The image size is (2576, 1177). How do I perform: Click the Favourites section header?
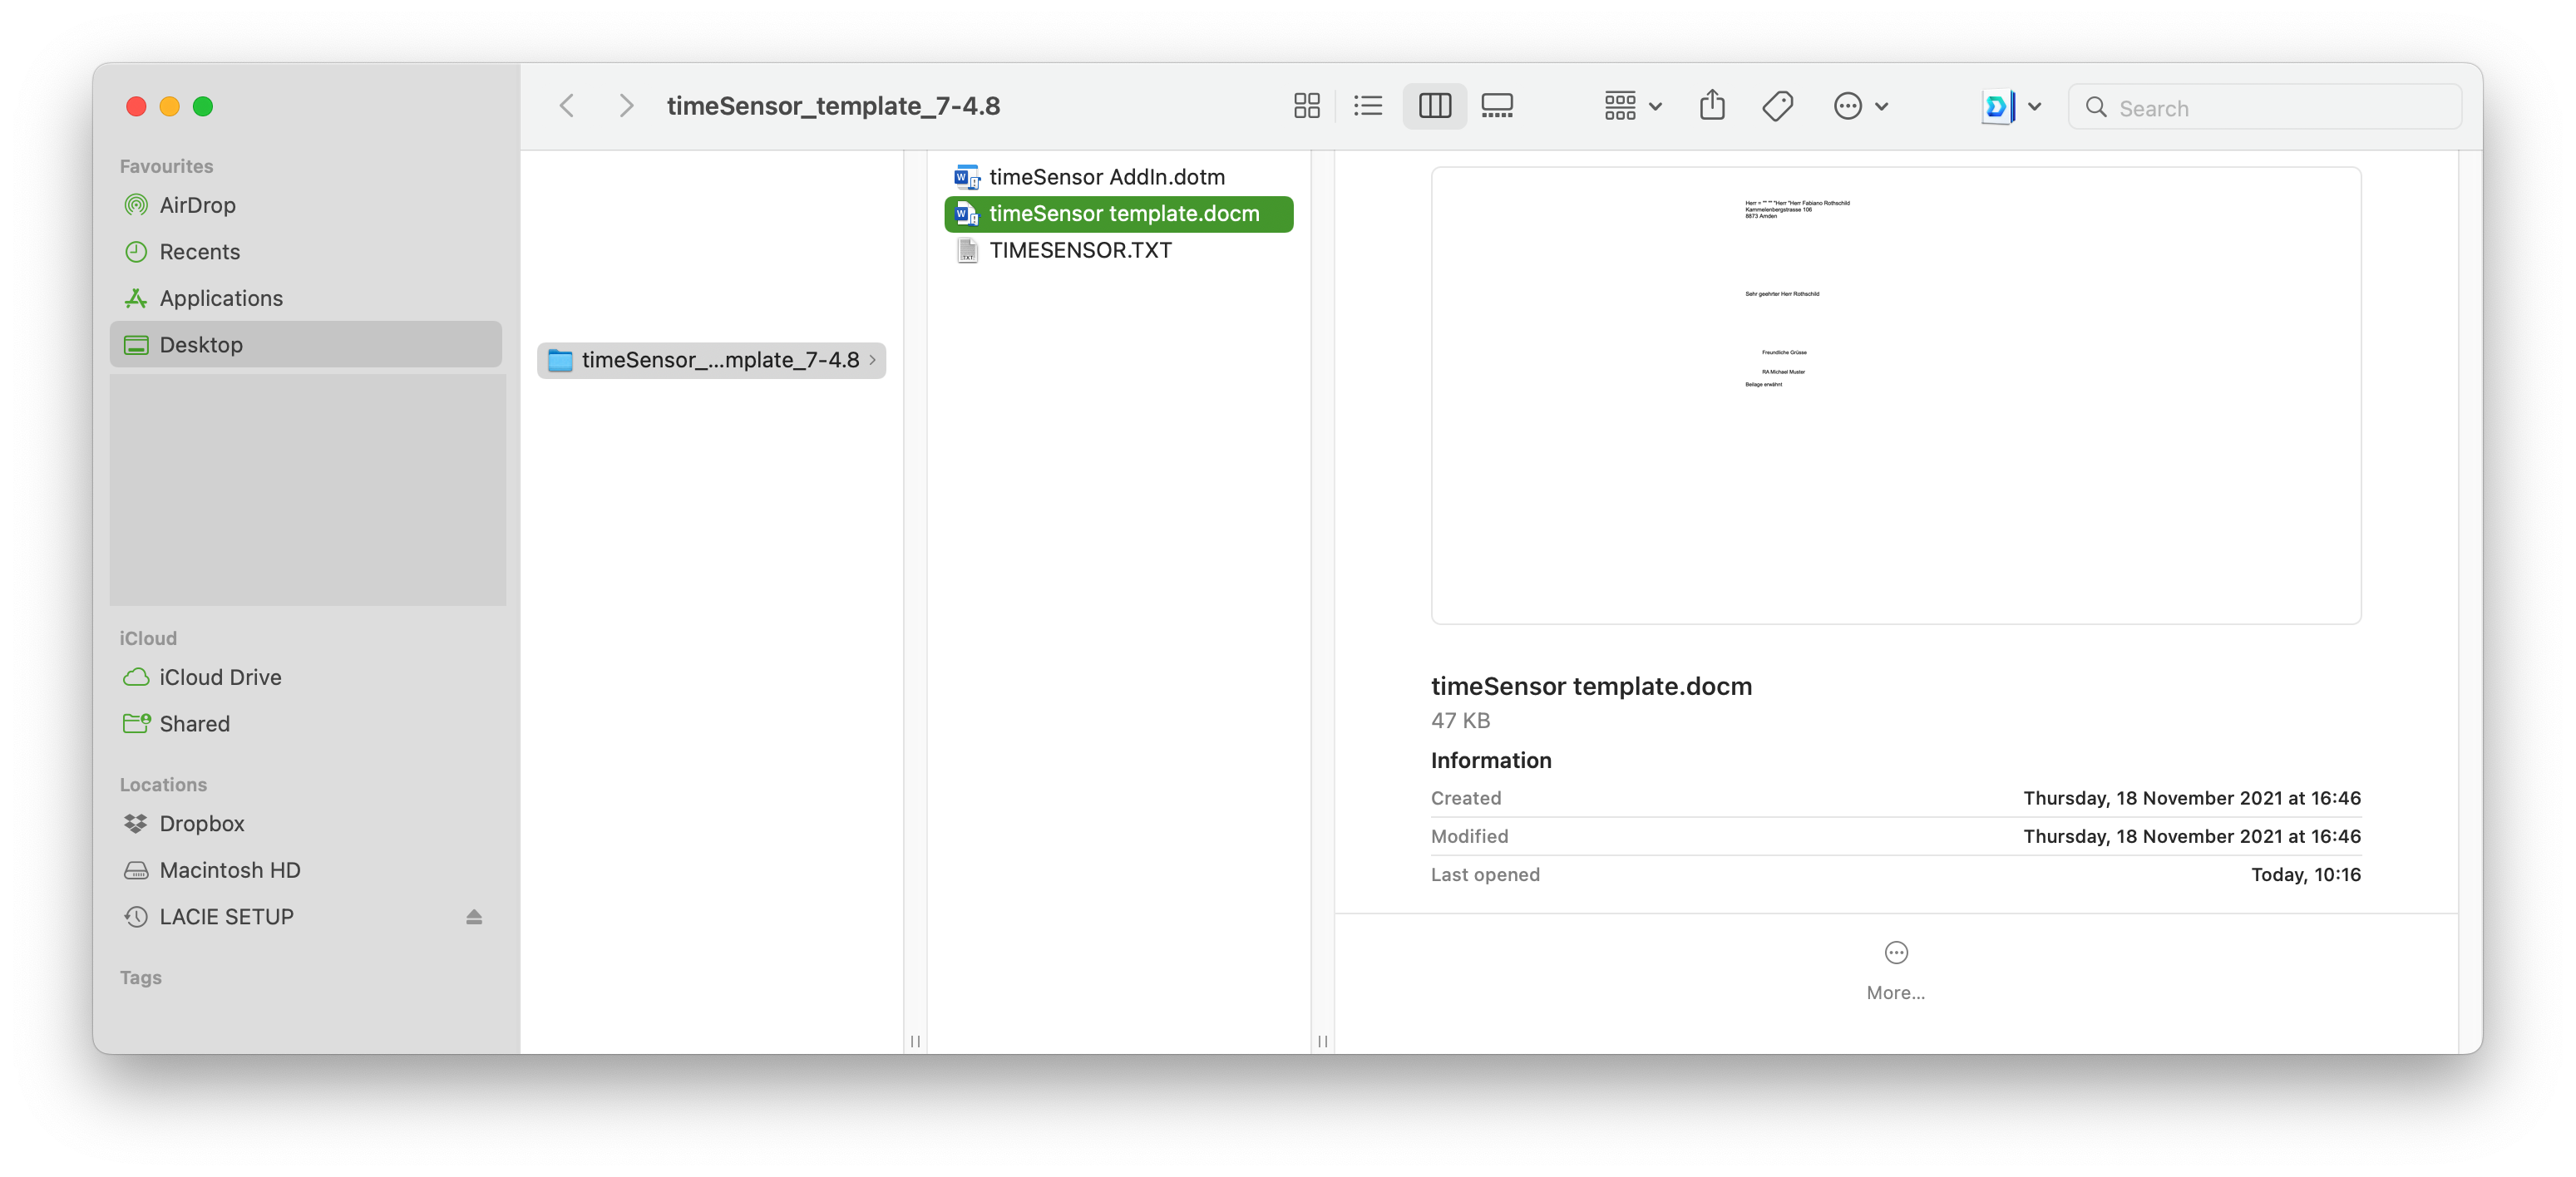click(x=166, y=166)
